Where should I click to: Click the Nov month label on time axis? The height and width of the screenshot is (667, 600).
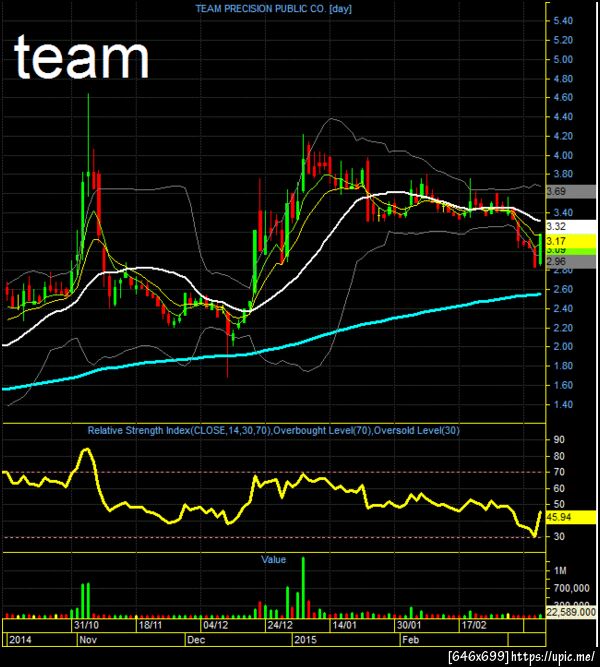pyautogui.click(x=88, y=640)
